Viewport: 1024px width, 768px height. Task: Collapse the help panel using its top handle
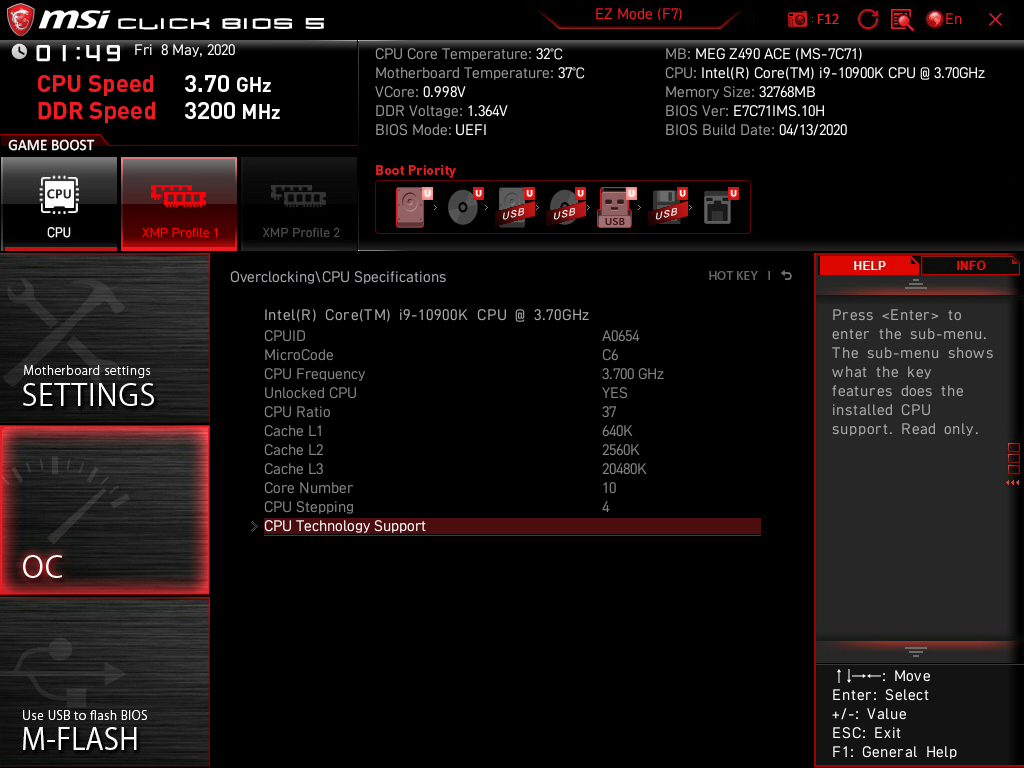(x=916, y=283)
